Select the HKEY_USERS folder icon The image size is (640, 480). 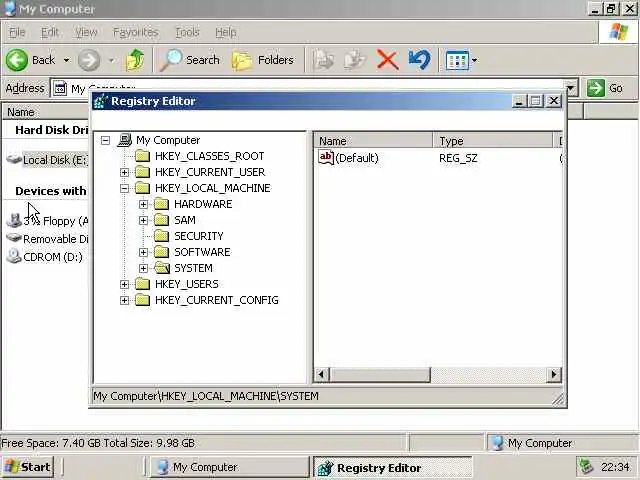point(142,284)
